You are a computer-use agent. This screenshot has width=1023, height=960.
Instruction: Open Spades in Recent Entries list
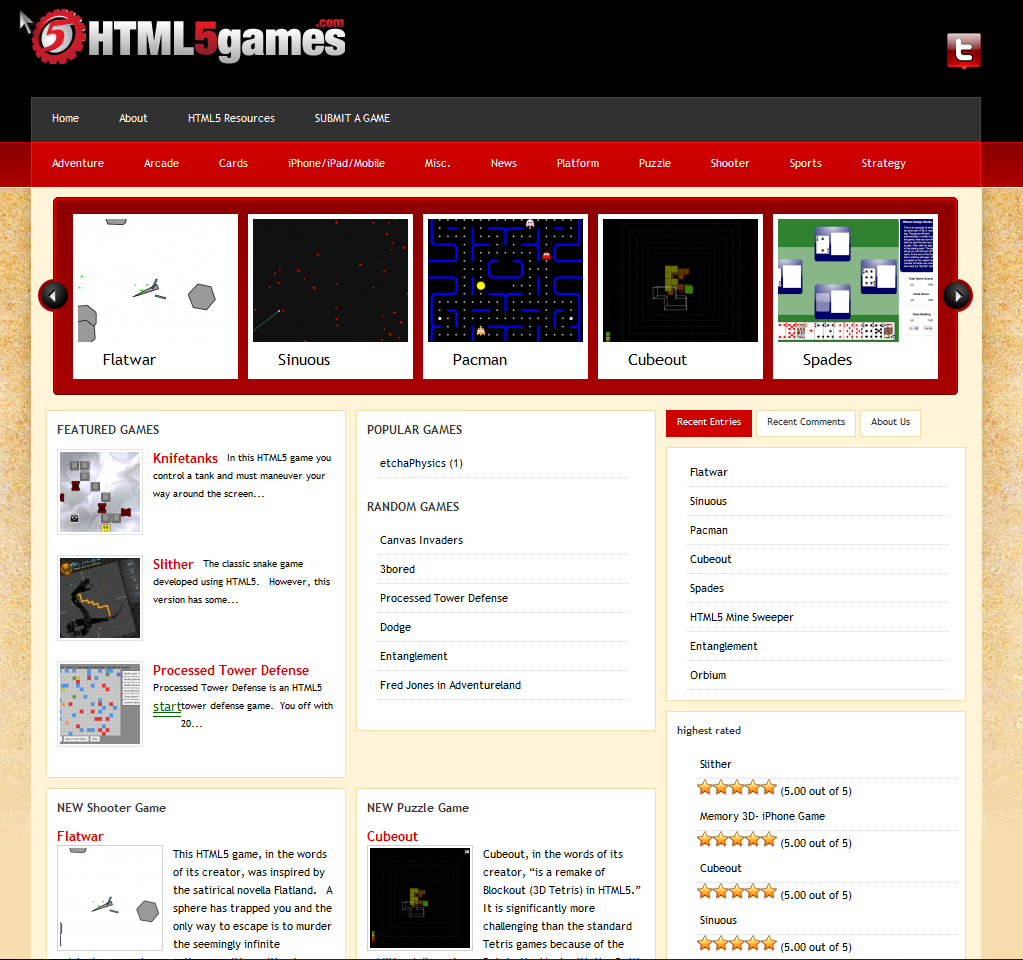coord(707,588)
